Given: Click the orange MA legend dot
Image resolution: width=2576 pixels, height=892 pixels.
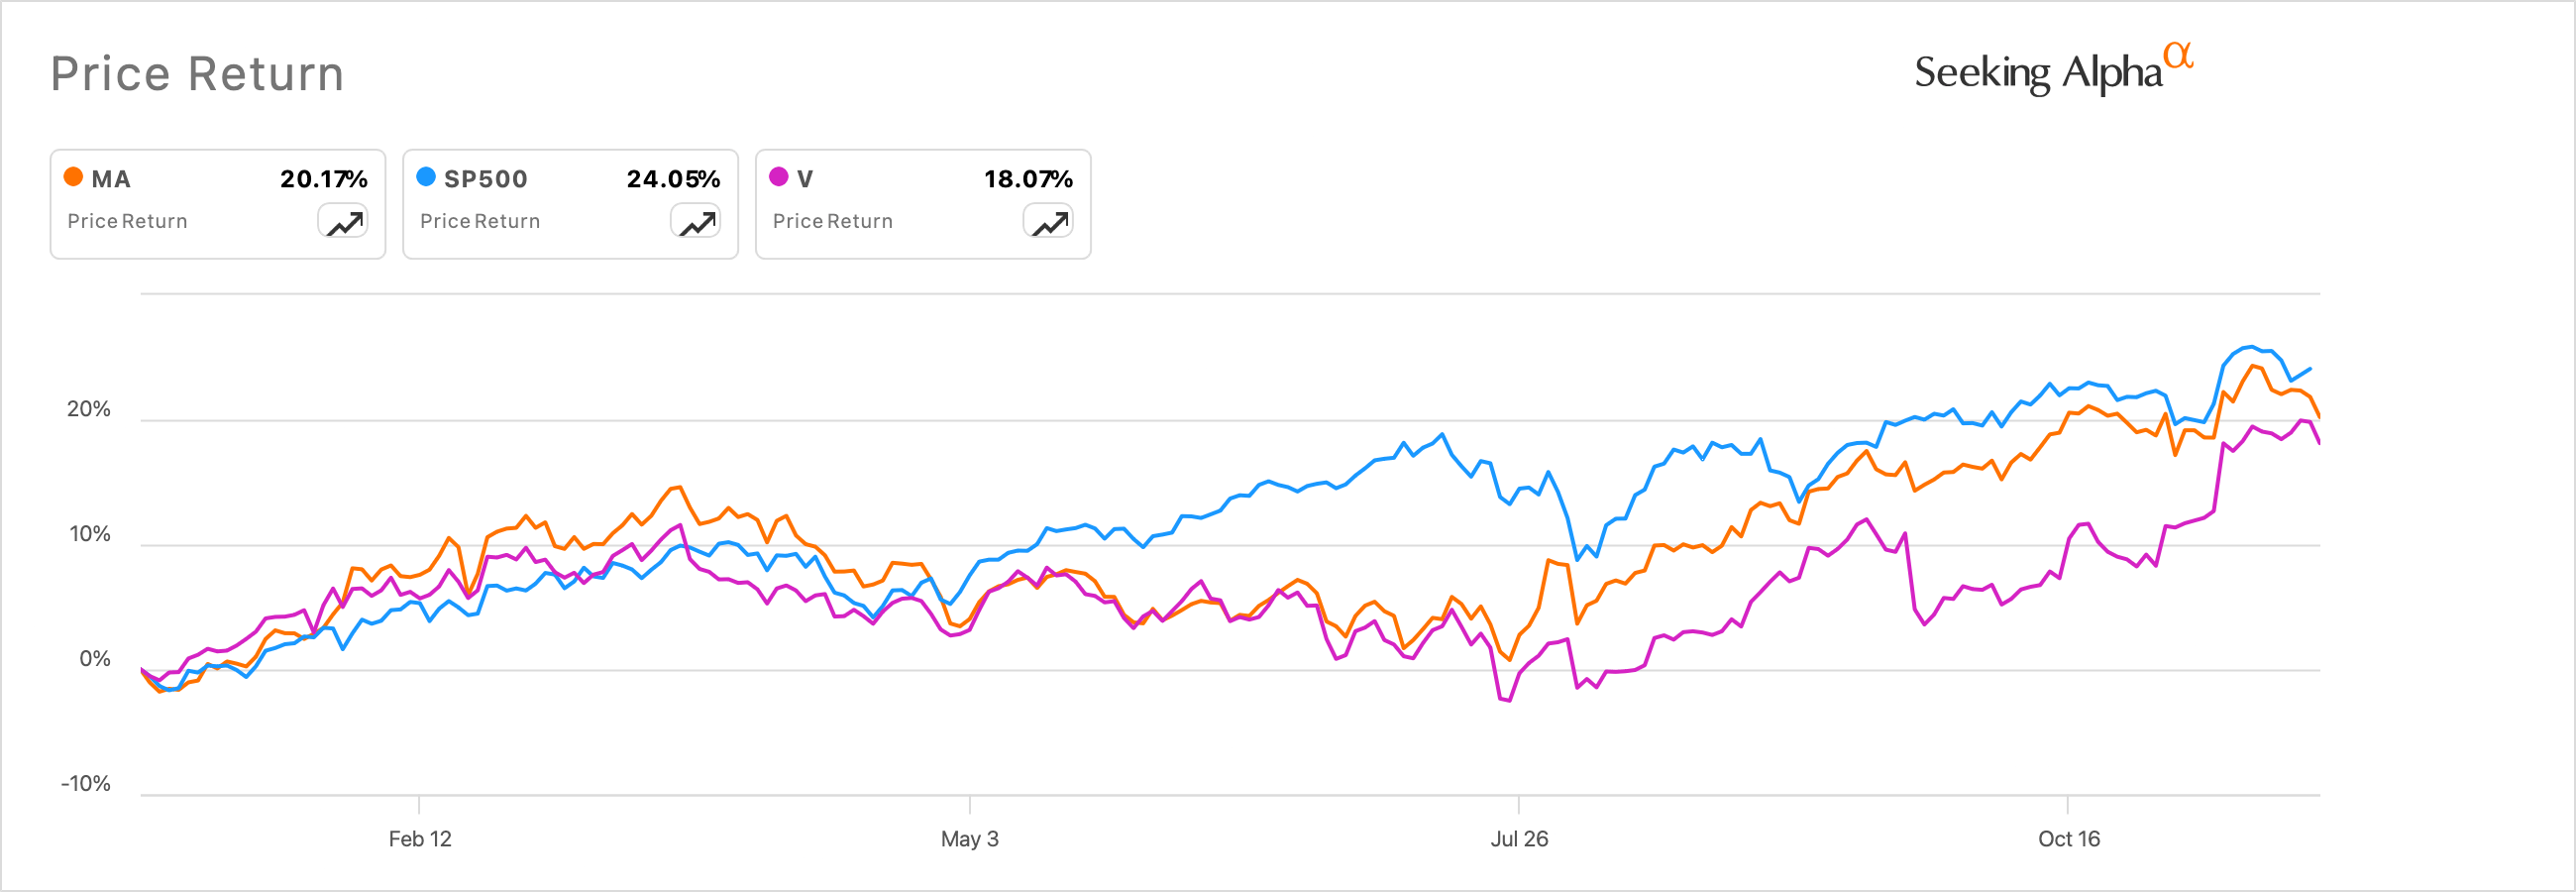Looking at the screenshot, I should (73, 177).
